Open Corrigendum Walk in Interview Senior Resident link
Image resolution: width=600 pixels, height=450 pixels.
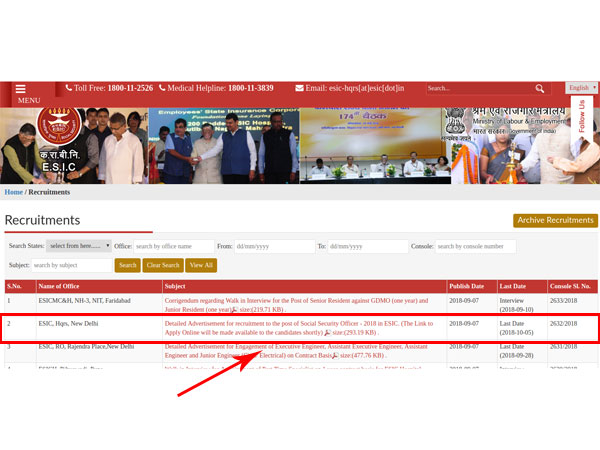(296, 305)
